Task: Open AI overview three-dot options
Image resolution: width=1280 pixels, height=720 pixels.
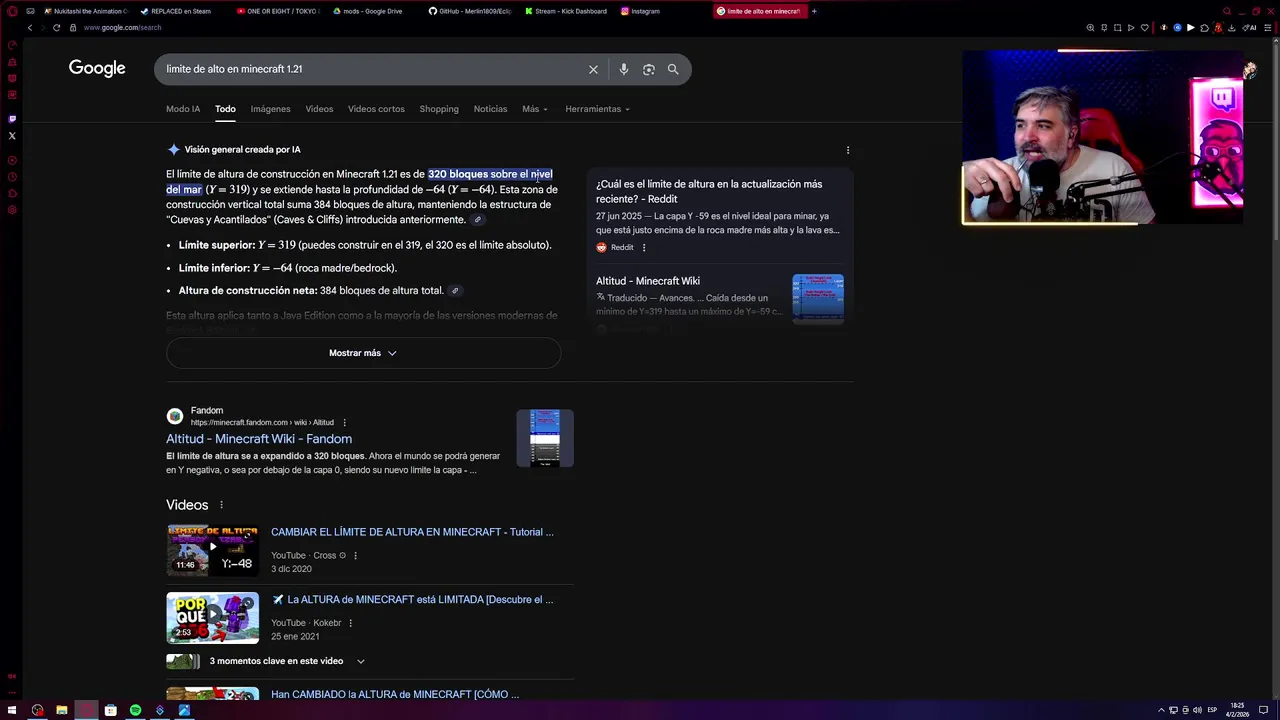Action: 847,150
